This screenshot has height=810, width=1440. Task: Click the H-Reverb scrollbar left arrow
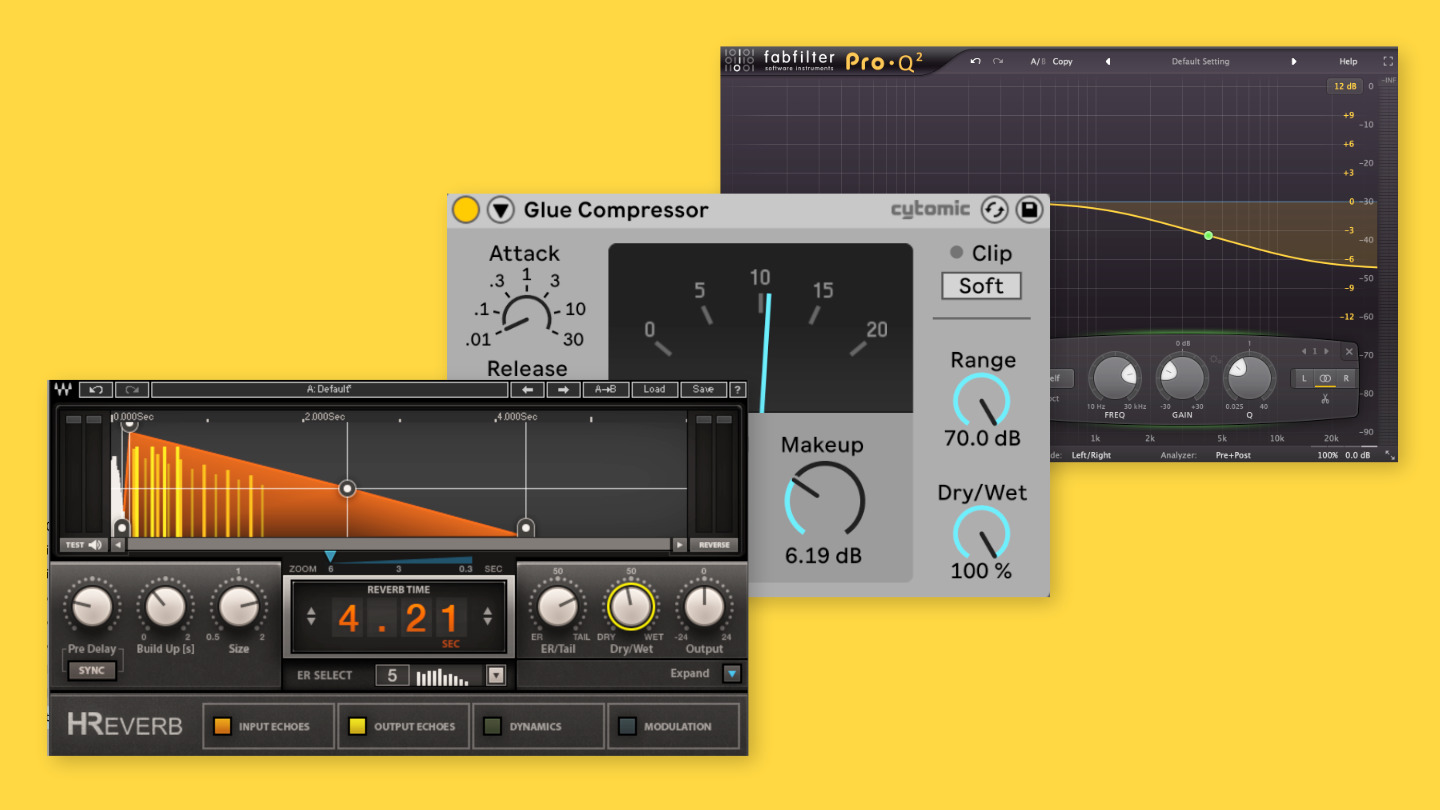[118, 545]
